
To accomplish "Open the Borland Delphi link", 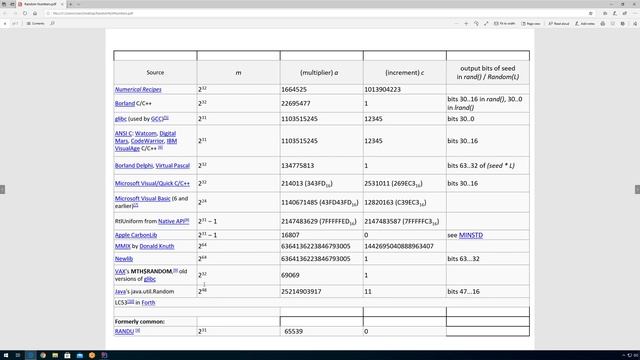I will (x=133, y=166).
